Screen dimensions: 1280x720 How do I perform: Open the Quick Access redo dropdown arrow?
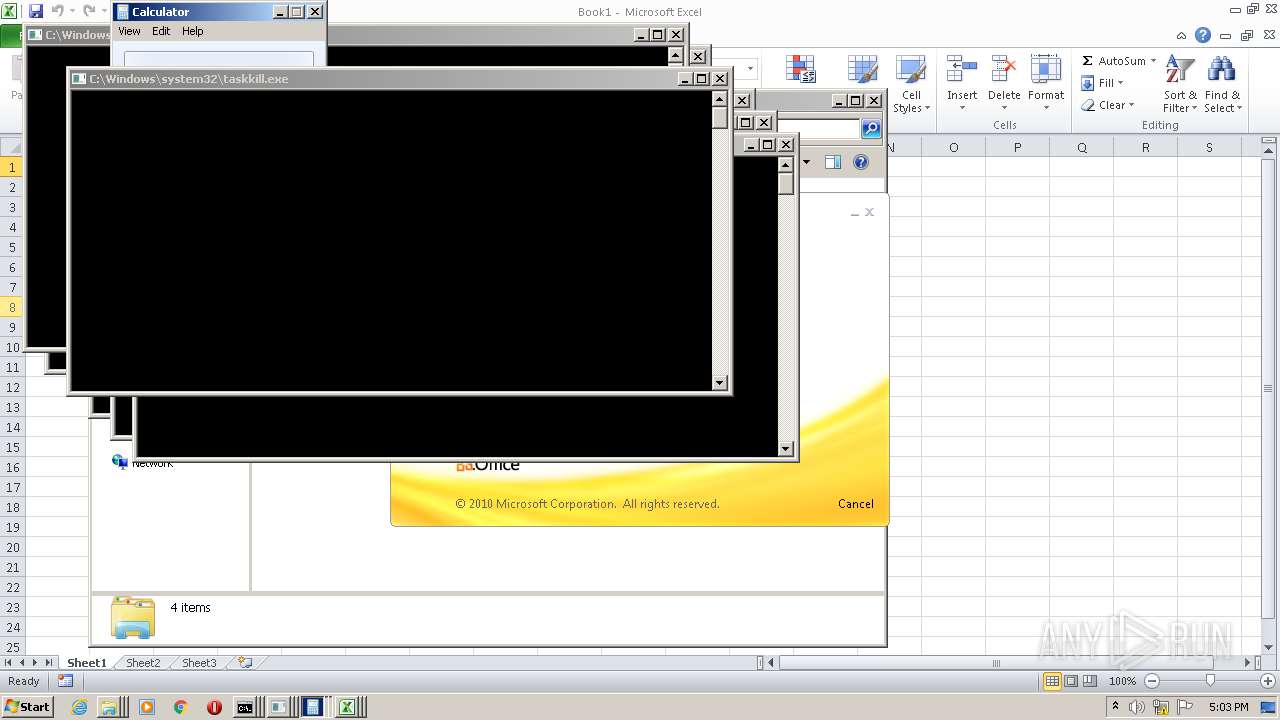(104, 11)
